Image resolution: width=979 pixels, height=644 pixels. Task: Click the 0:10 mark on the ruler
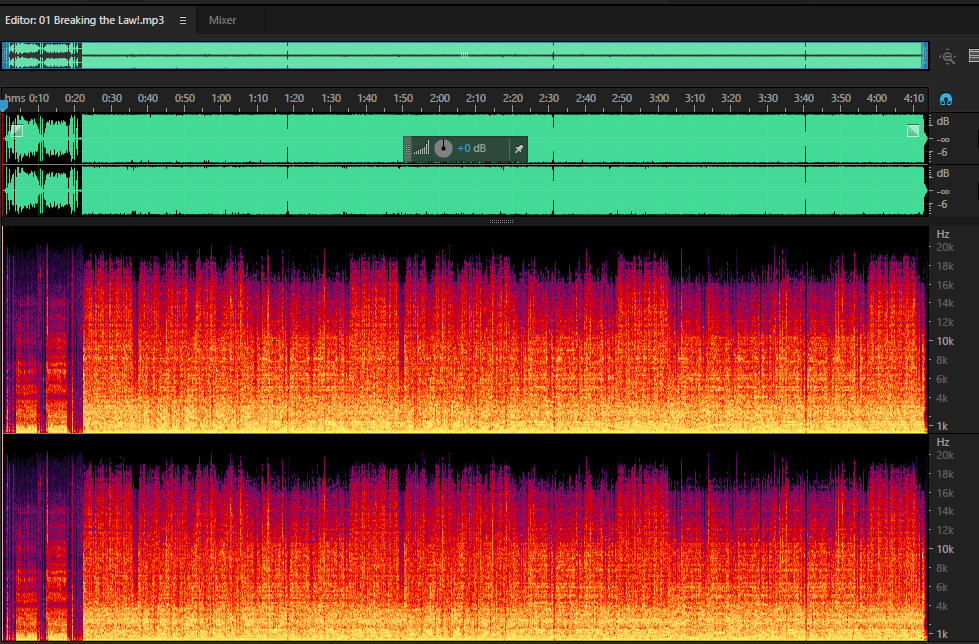coord(39,98)
